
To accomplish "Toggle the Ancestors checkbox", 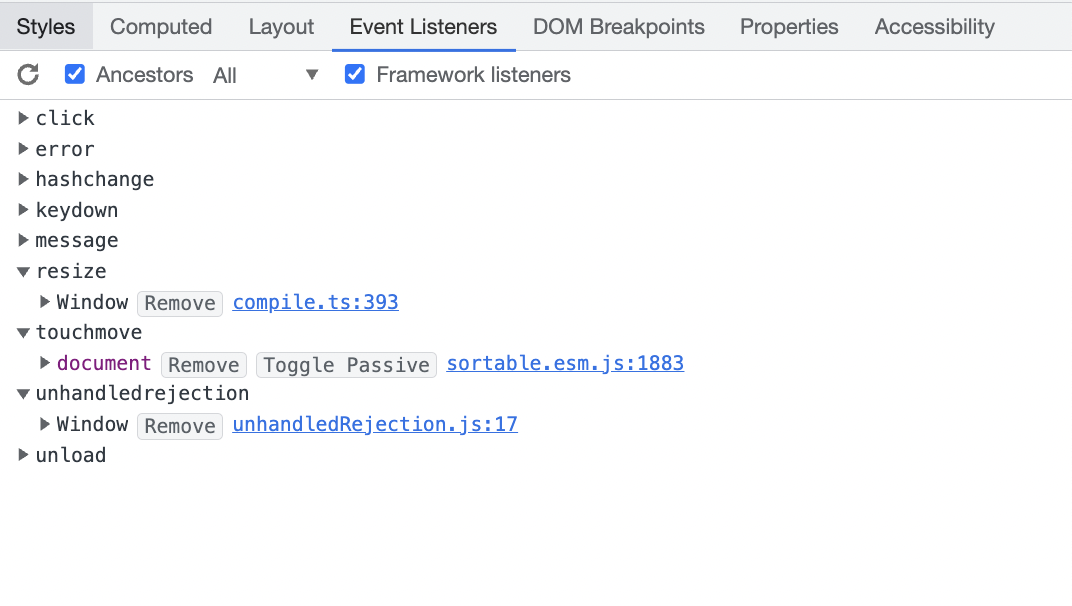I will (75, 74).
